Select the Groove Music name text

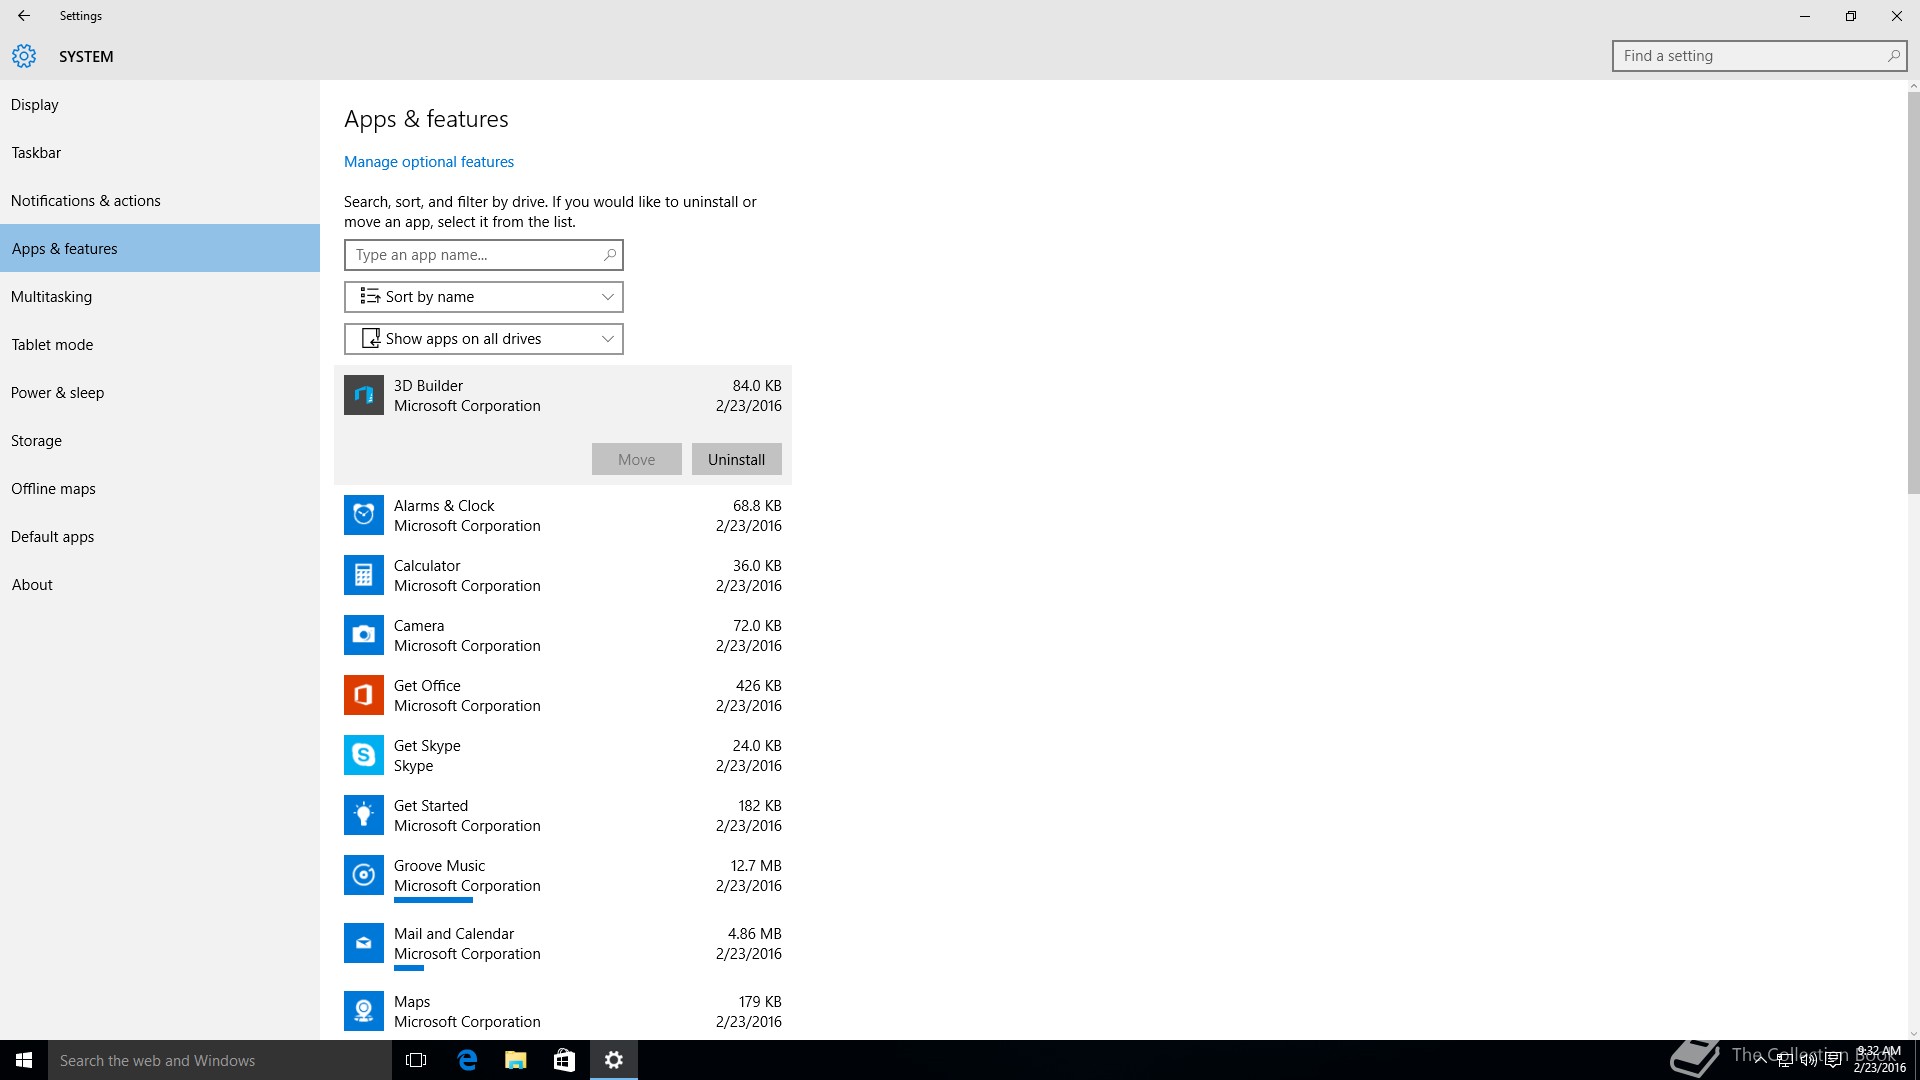[x=439, y=866]
